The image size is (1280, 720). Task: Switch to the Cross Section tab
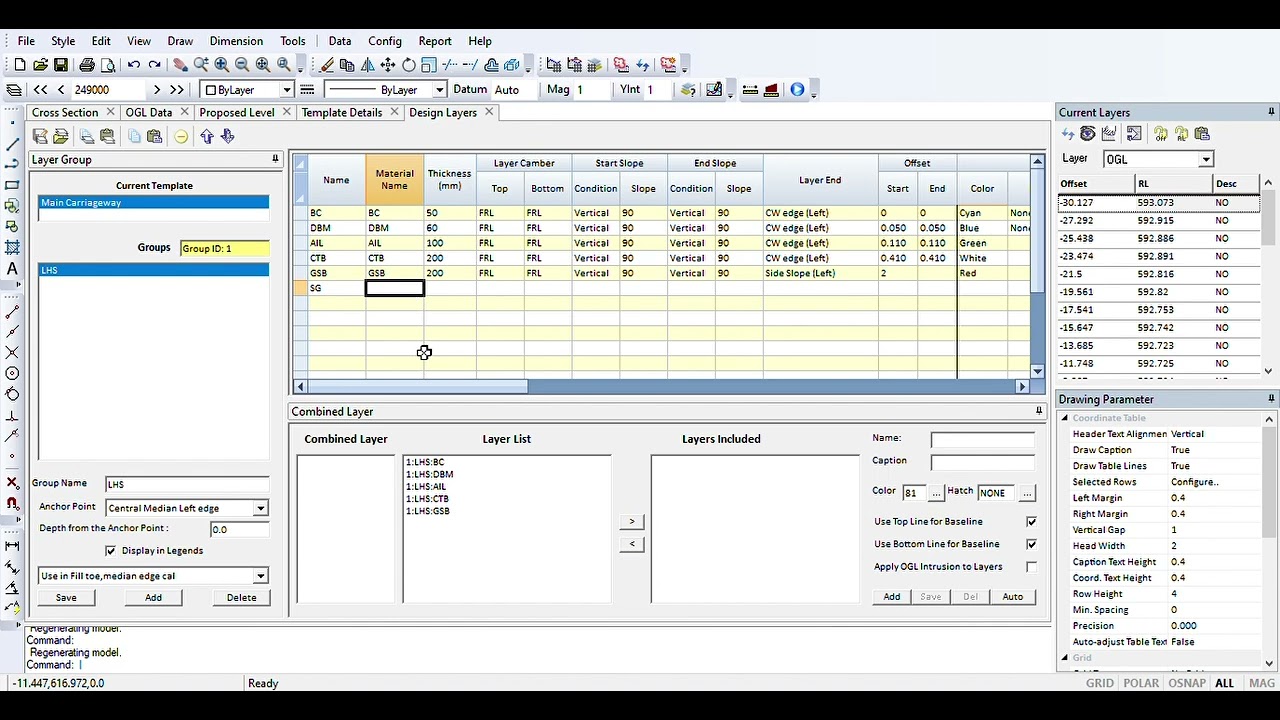click(x=65, y=112)
